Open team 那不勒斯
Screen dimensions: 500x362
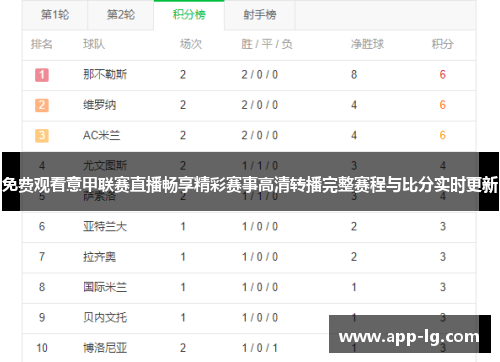click(105, 74)
